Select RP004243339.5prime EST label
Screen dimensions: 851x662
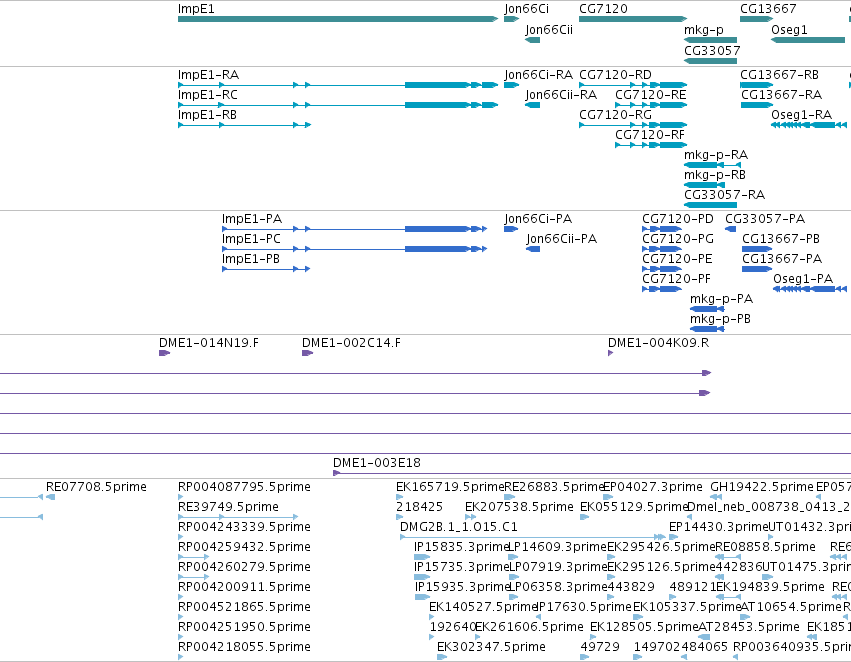[244, 527]
